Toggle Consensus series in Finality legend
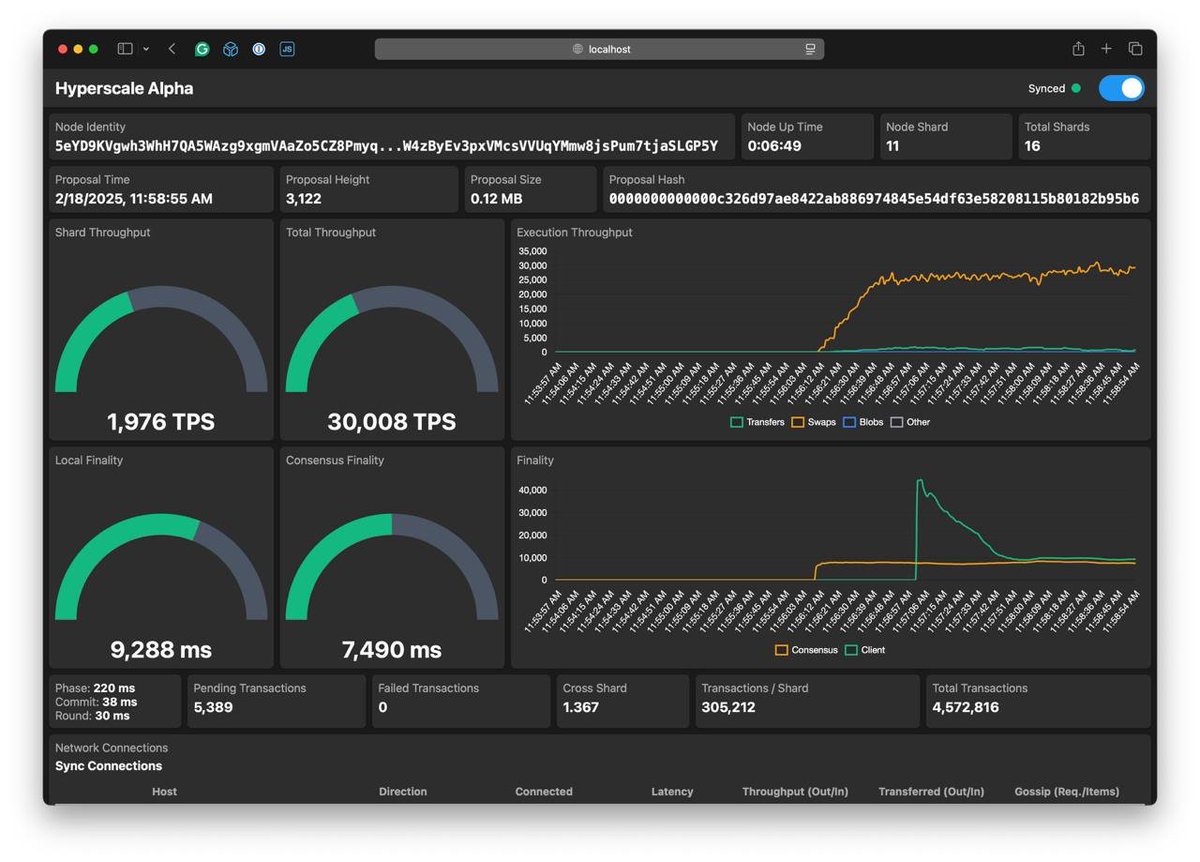The image size is (1200, 862). pyautogui.click(x=806, y=650)
